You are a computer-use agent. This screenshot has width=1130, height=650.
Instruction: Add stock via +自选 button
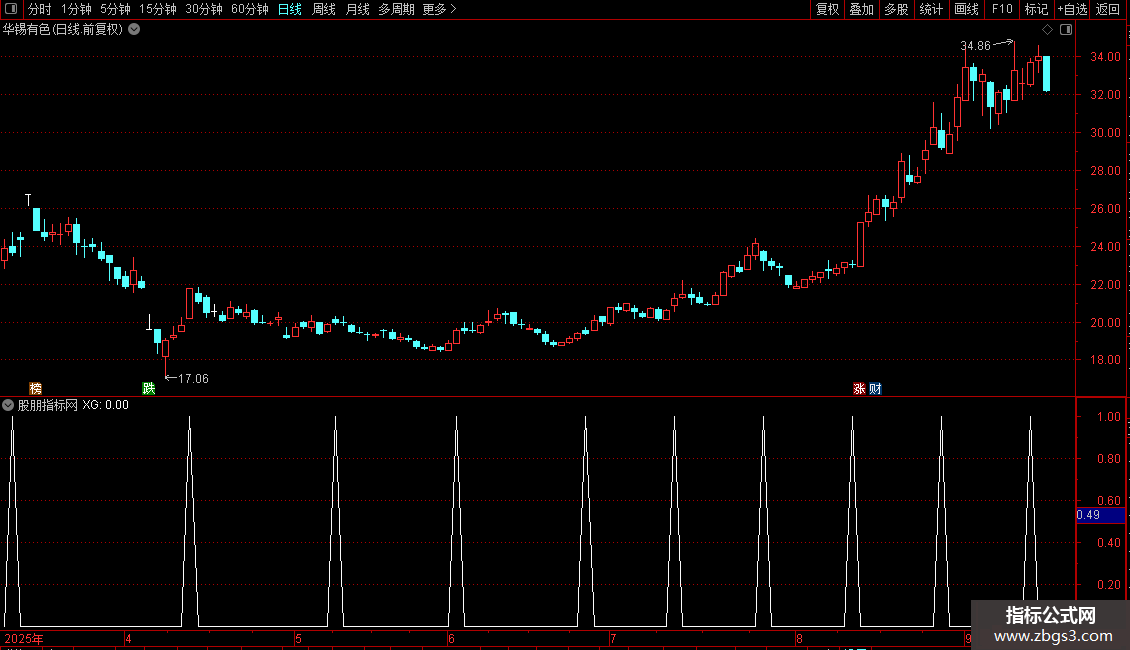pos(1072,9)
